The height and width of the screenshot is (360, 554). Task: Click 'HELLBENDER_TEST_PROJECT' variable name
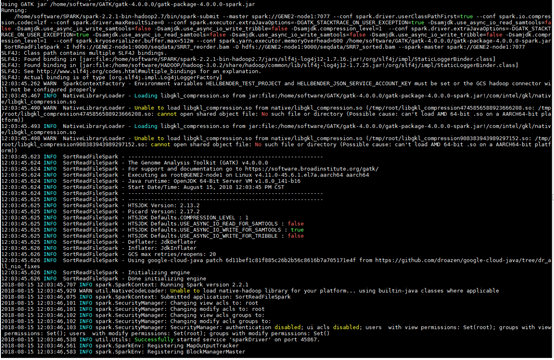point(243,83)
